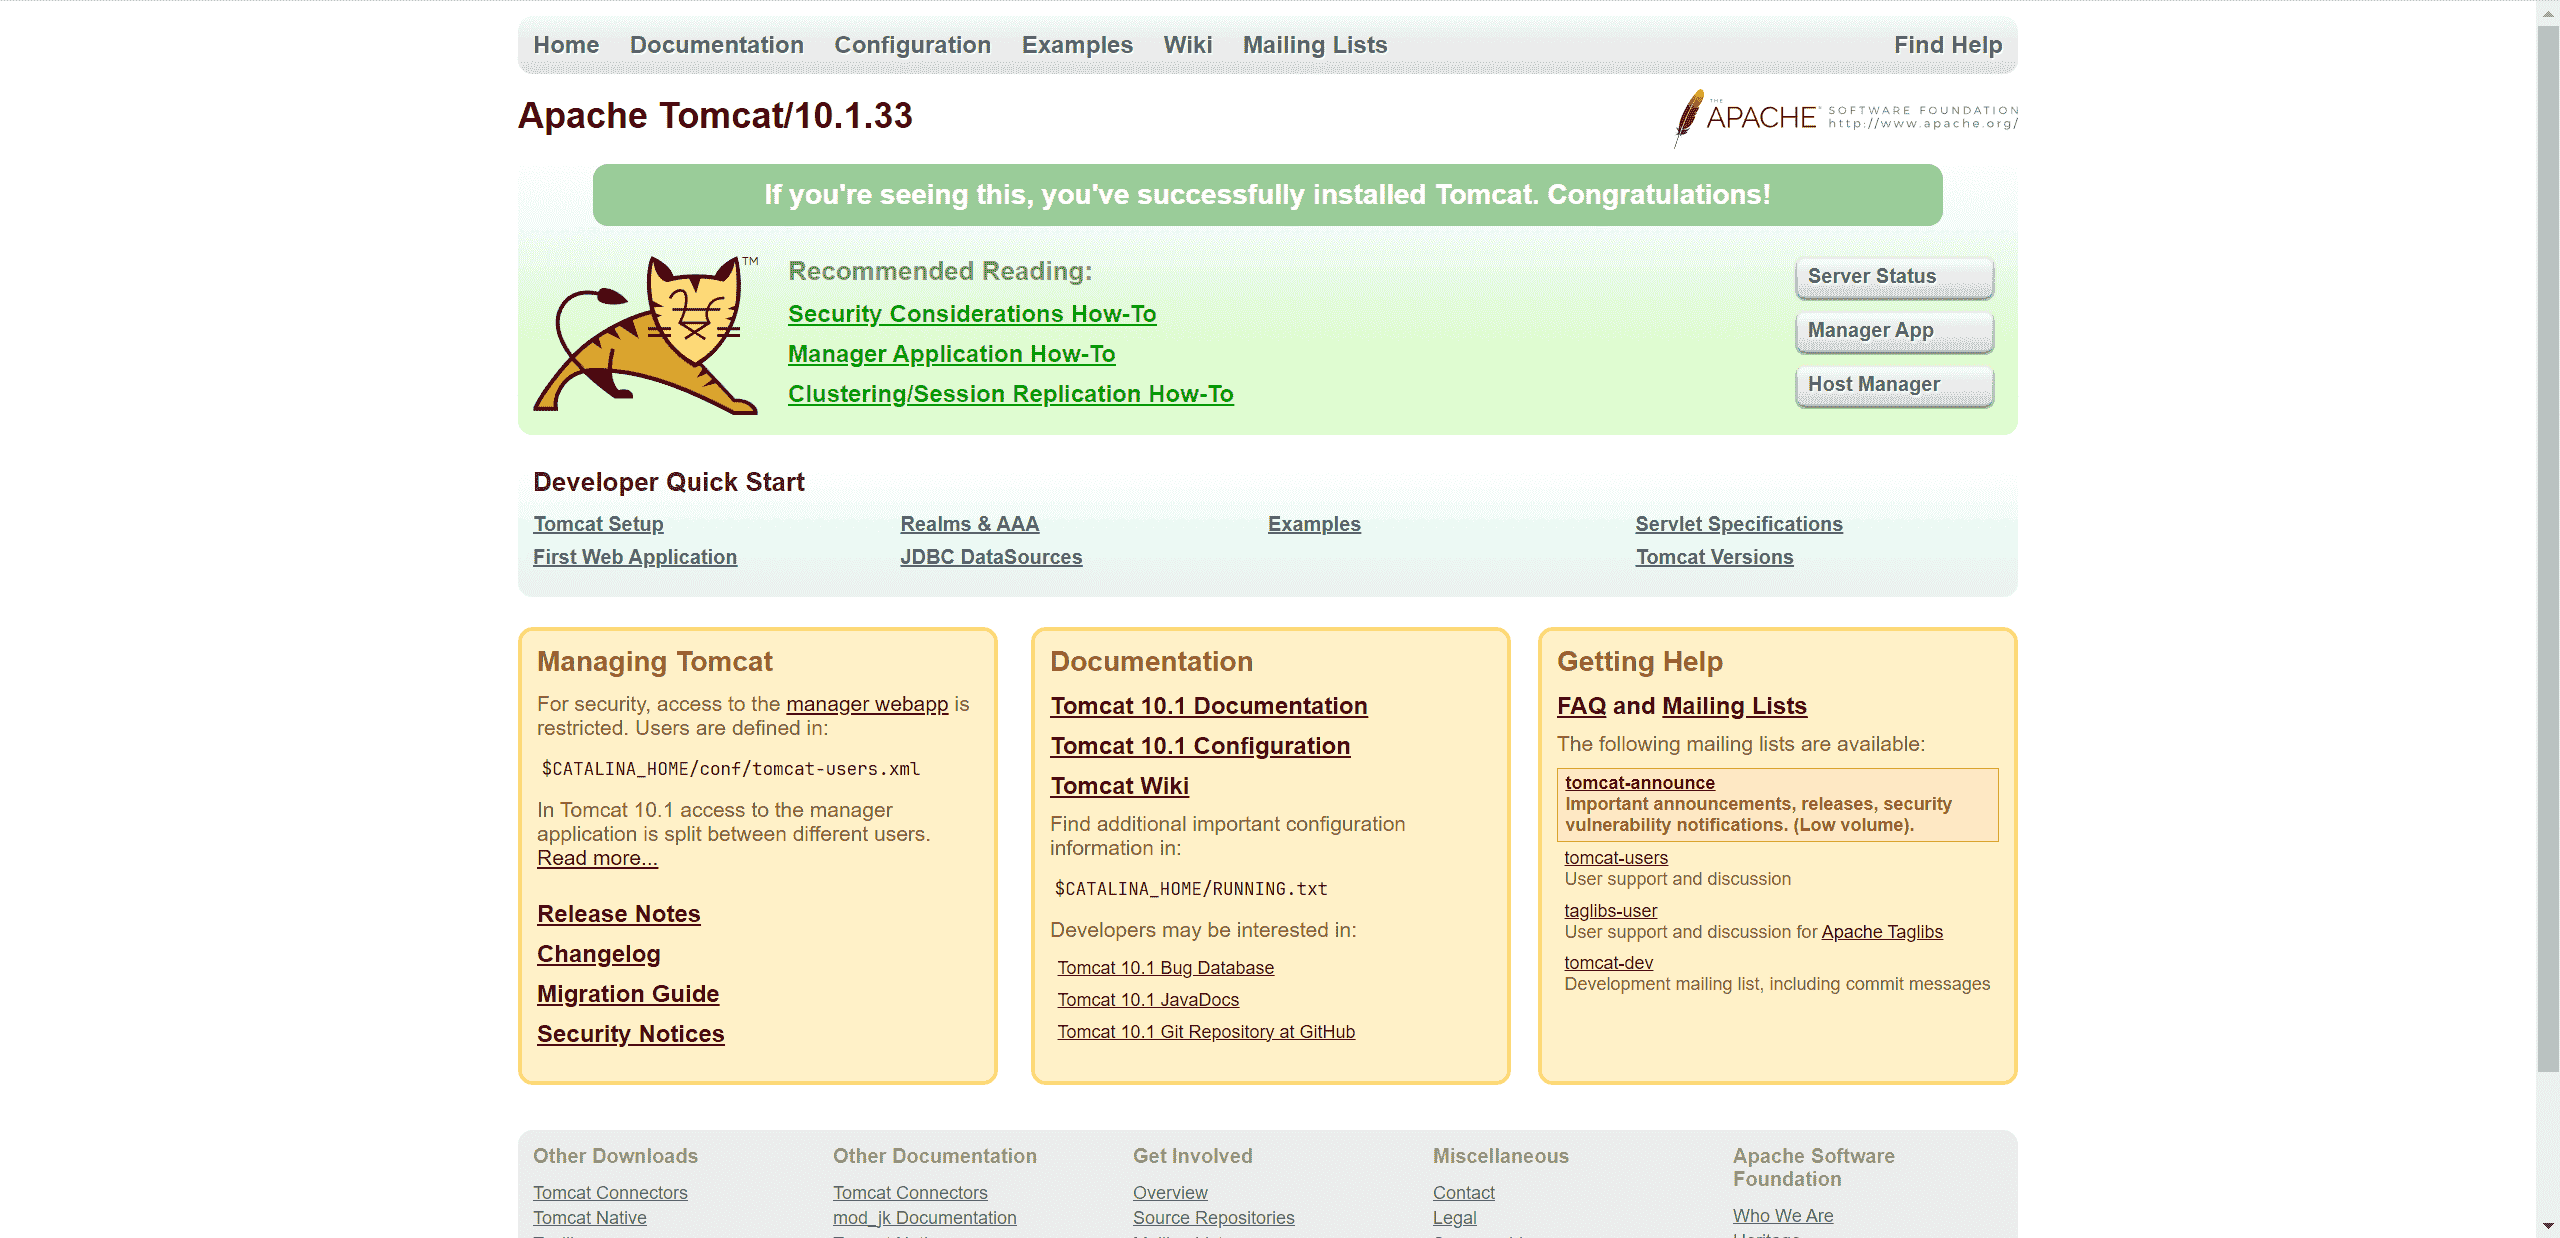Viewport: 2560px width, 1238px height.
Task: Click the Apache Software Foundation feather logo
Action: (x=1846, y=118)
